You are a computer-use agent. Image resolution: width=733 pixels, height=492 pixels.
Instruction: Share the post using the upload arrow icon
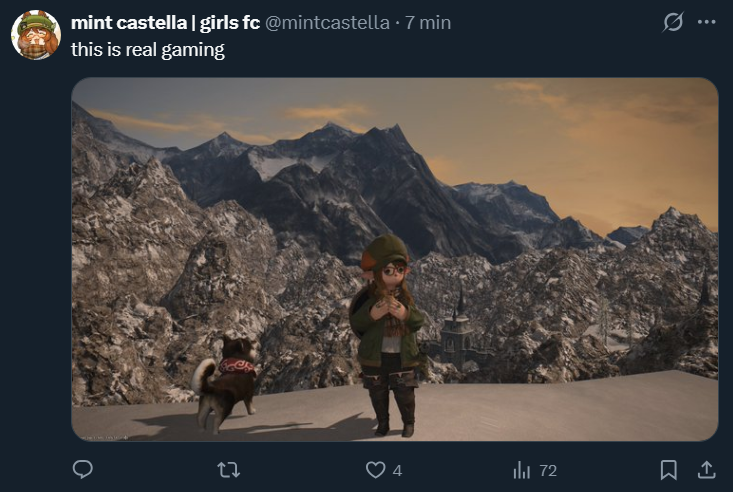point(706,470)
